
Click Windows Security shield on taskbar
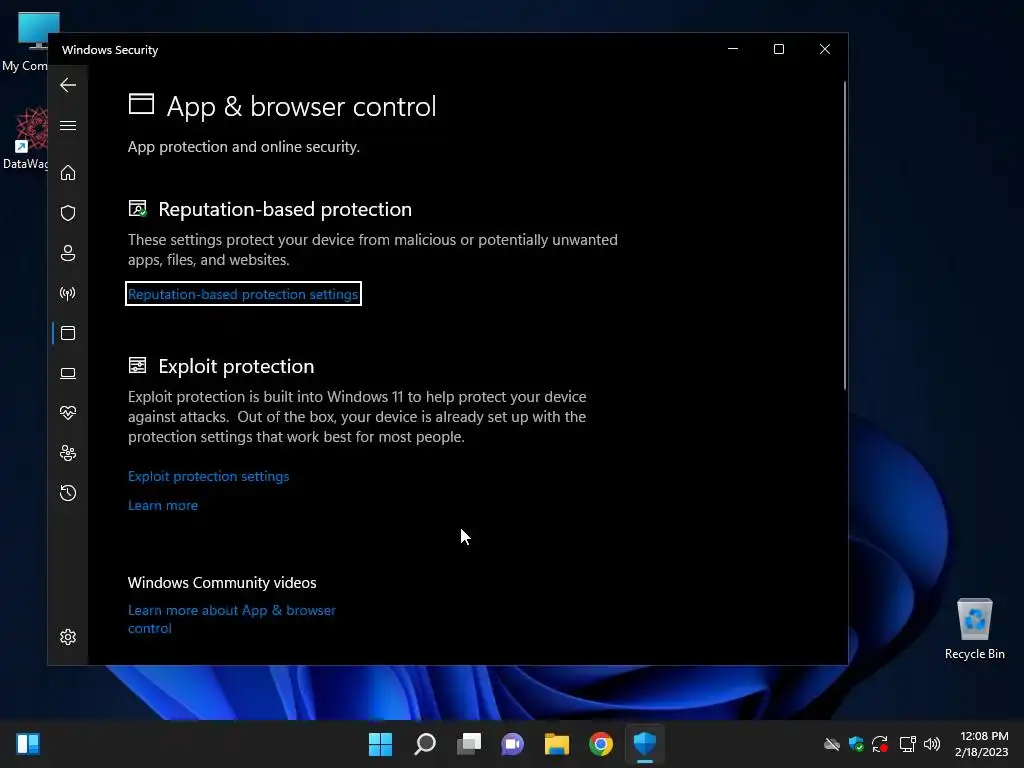(645, 744)
